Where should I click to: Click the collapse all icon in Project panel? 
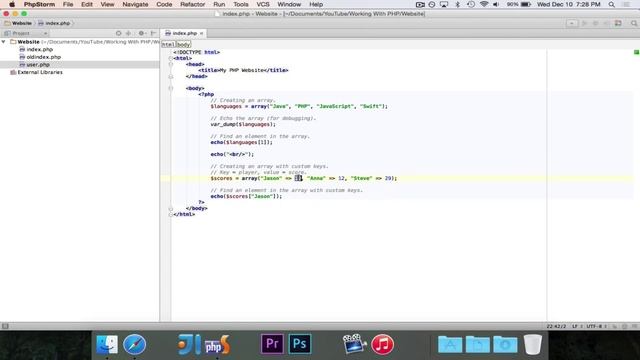tap(129, 33)
